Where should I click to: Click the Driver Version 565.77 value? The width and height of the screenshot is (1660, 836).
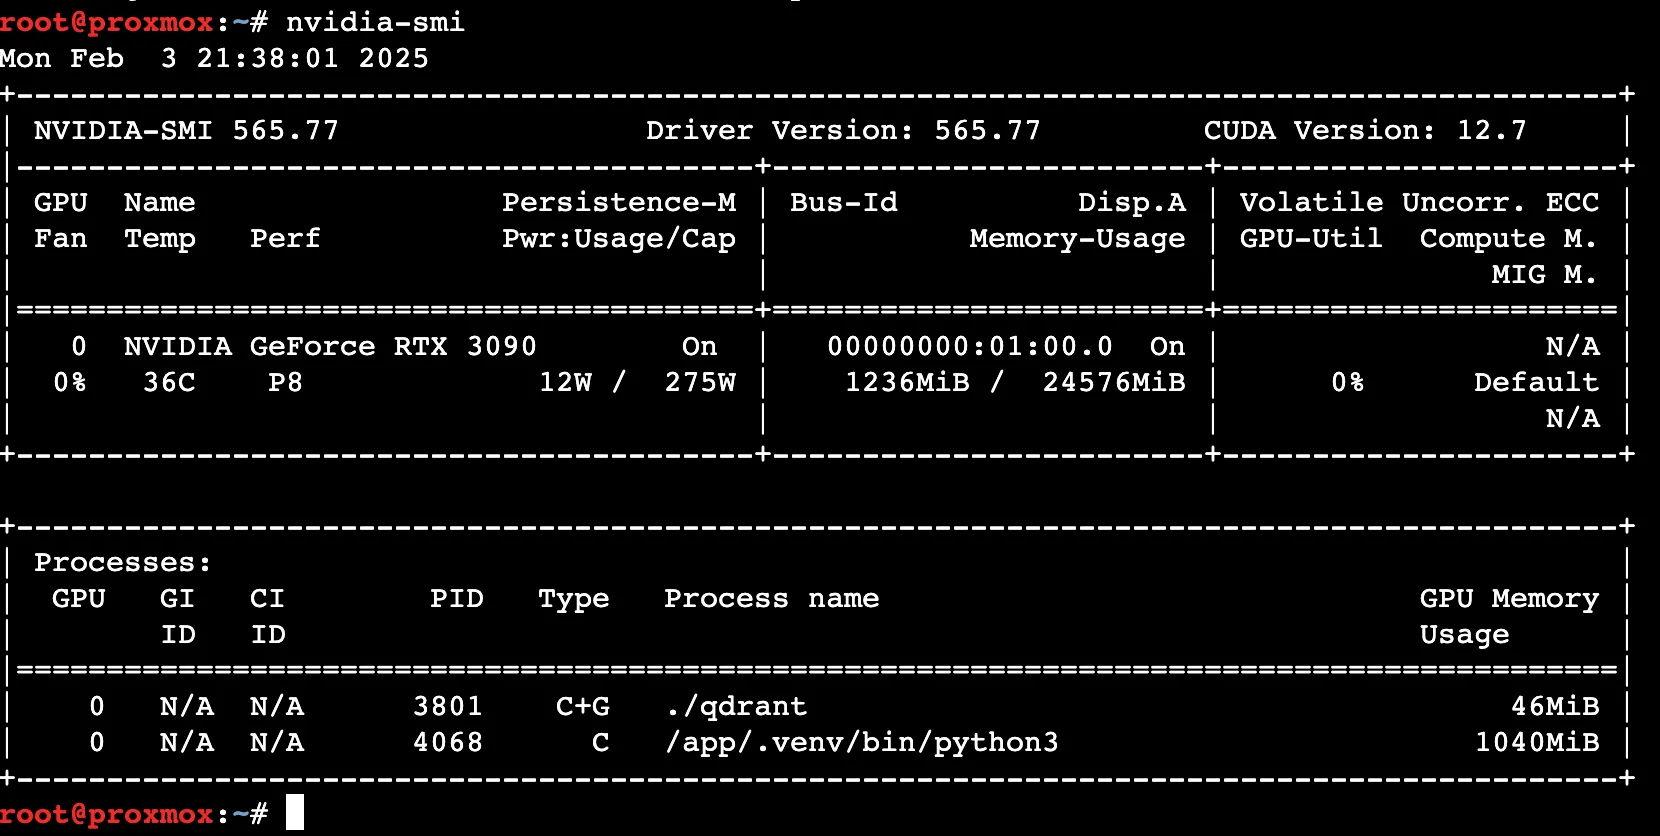tap(987, 130)
